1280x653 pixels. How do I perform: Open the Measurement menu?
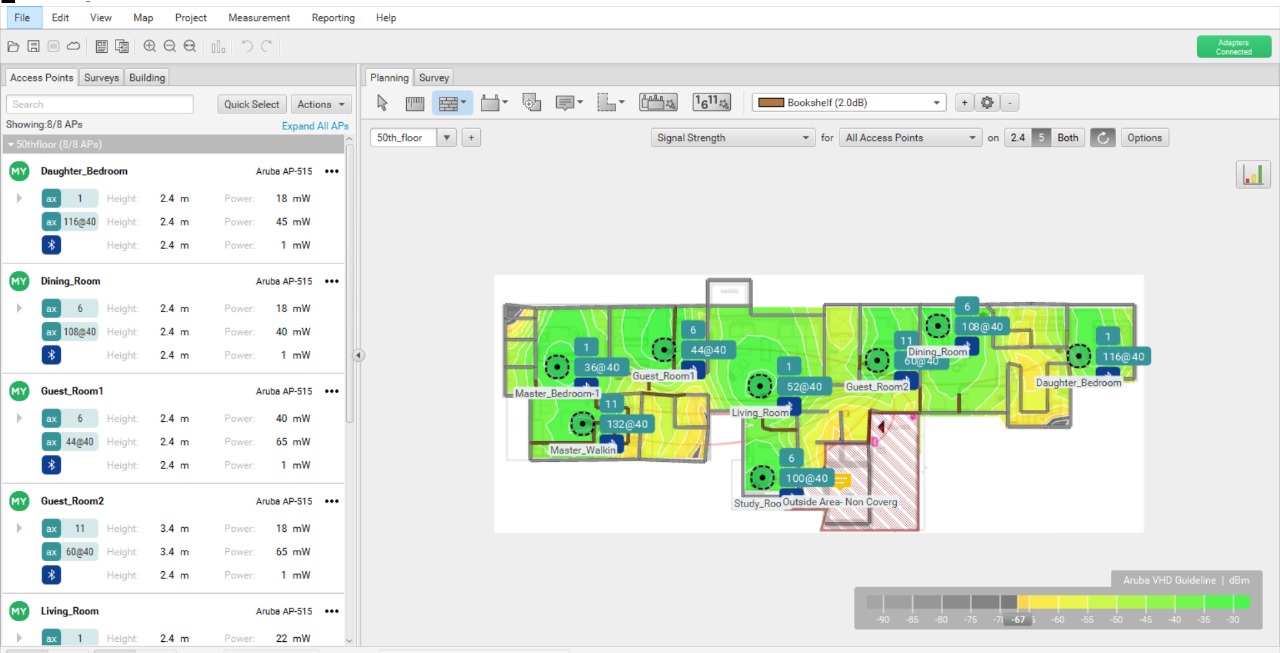(259, 17)
